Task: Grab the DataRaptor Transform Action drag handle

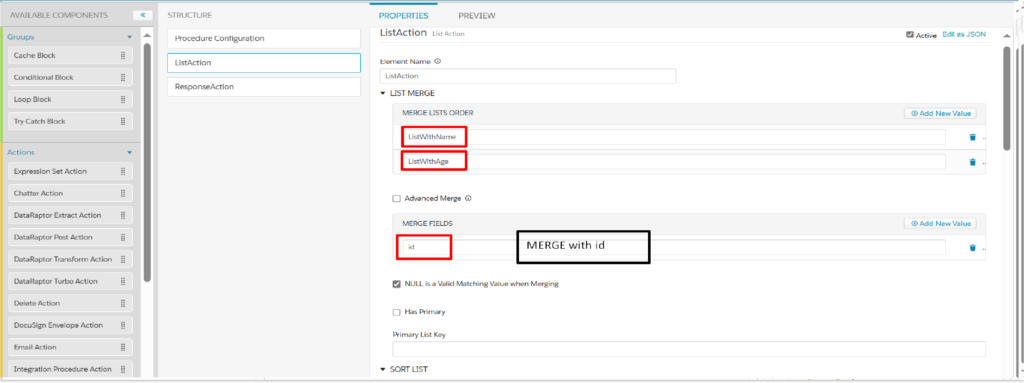Action: [123, 259]
